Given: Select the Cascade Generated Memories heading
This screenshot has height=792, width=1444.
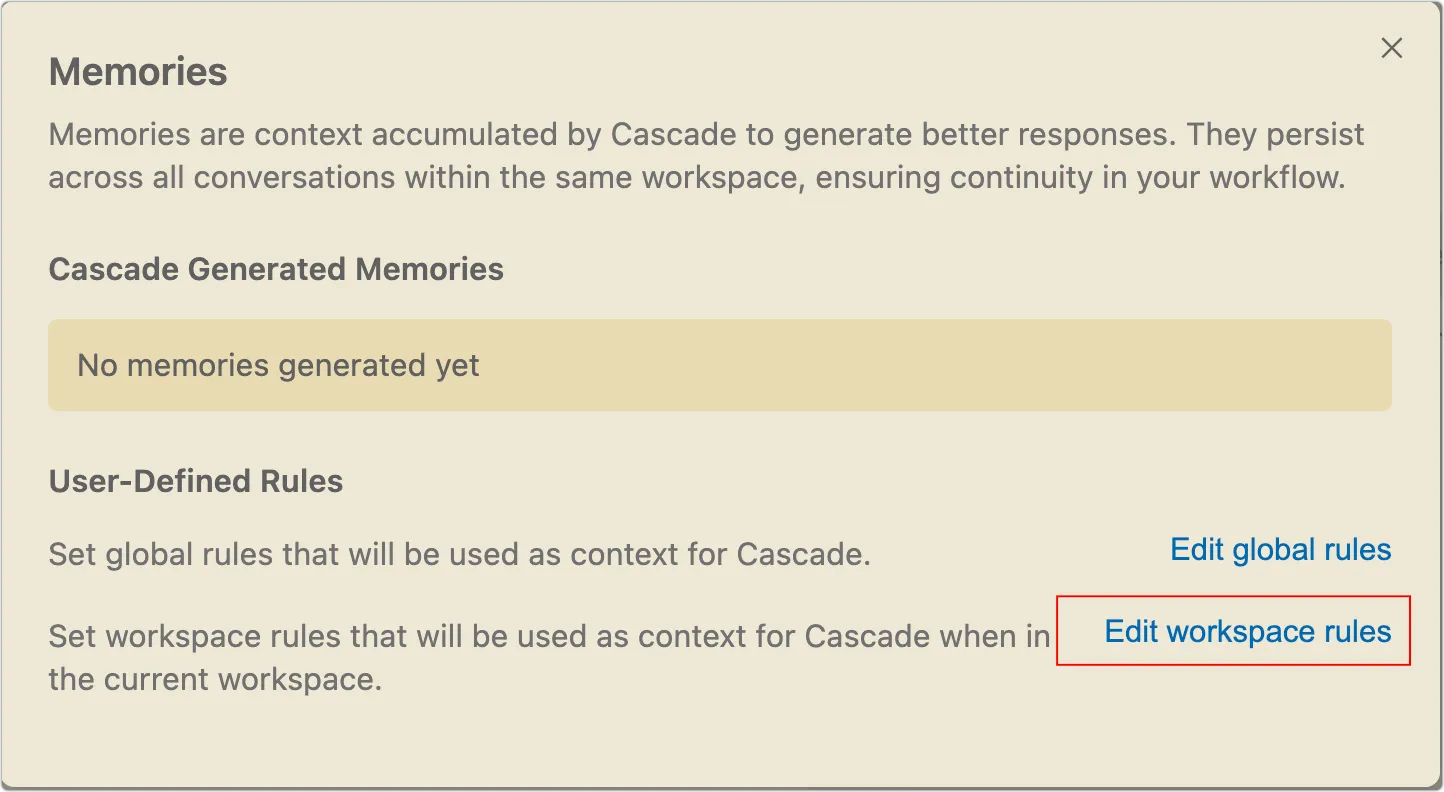Looking at the screenshot, I should pyautogui.click(x=276, y=269).
